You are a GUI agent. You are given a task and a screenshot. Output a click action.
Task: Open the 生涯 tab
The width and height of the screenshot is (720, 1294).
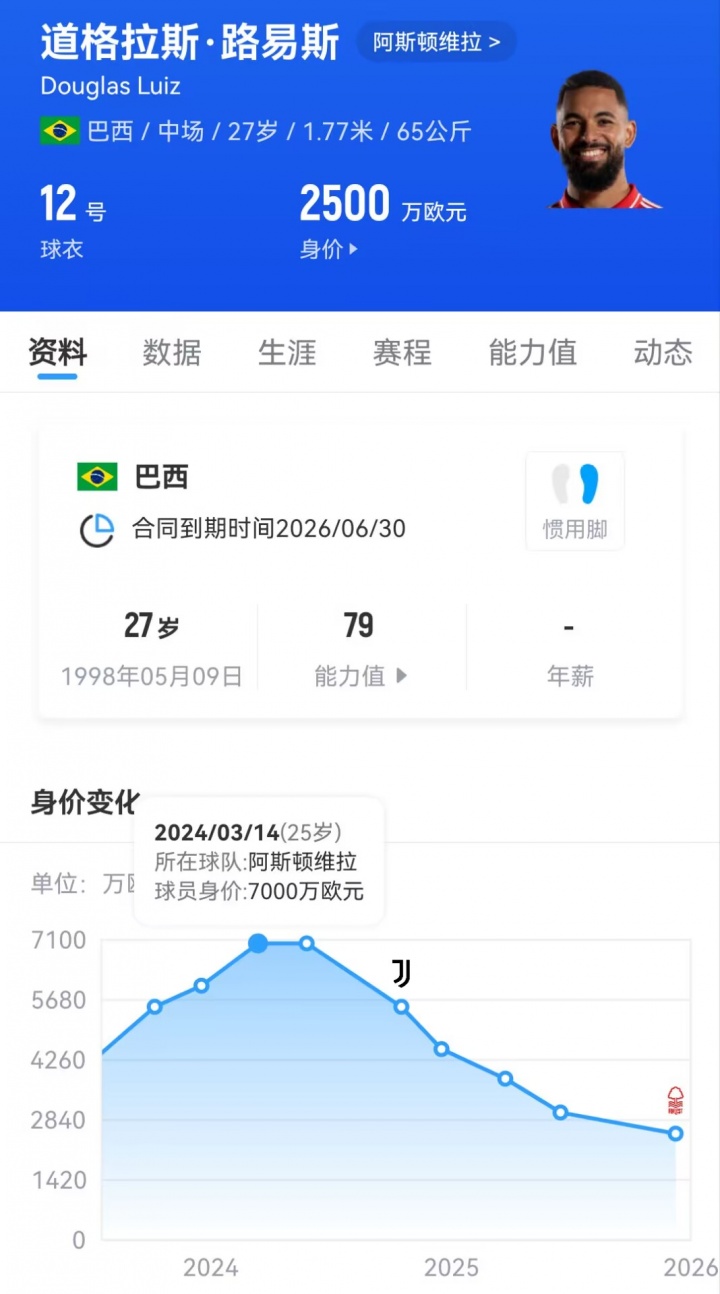(287, 352)
